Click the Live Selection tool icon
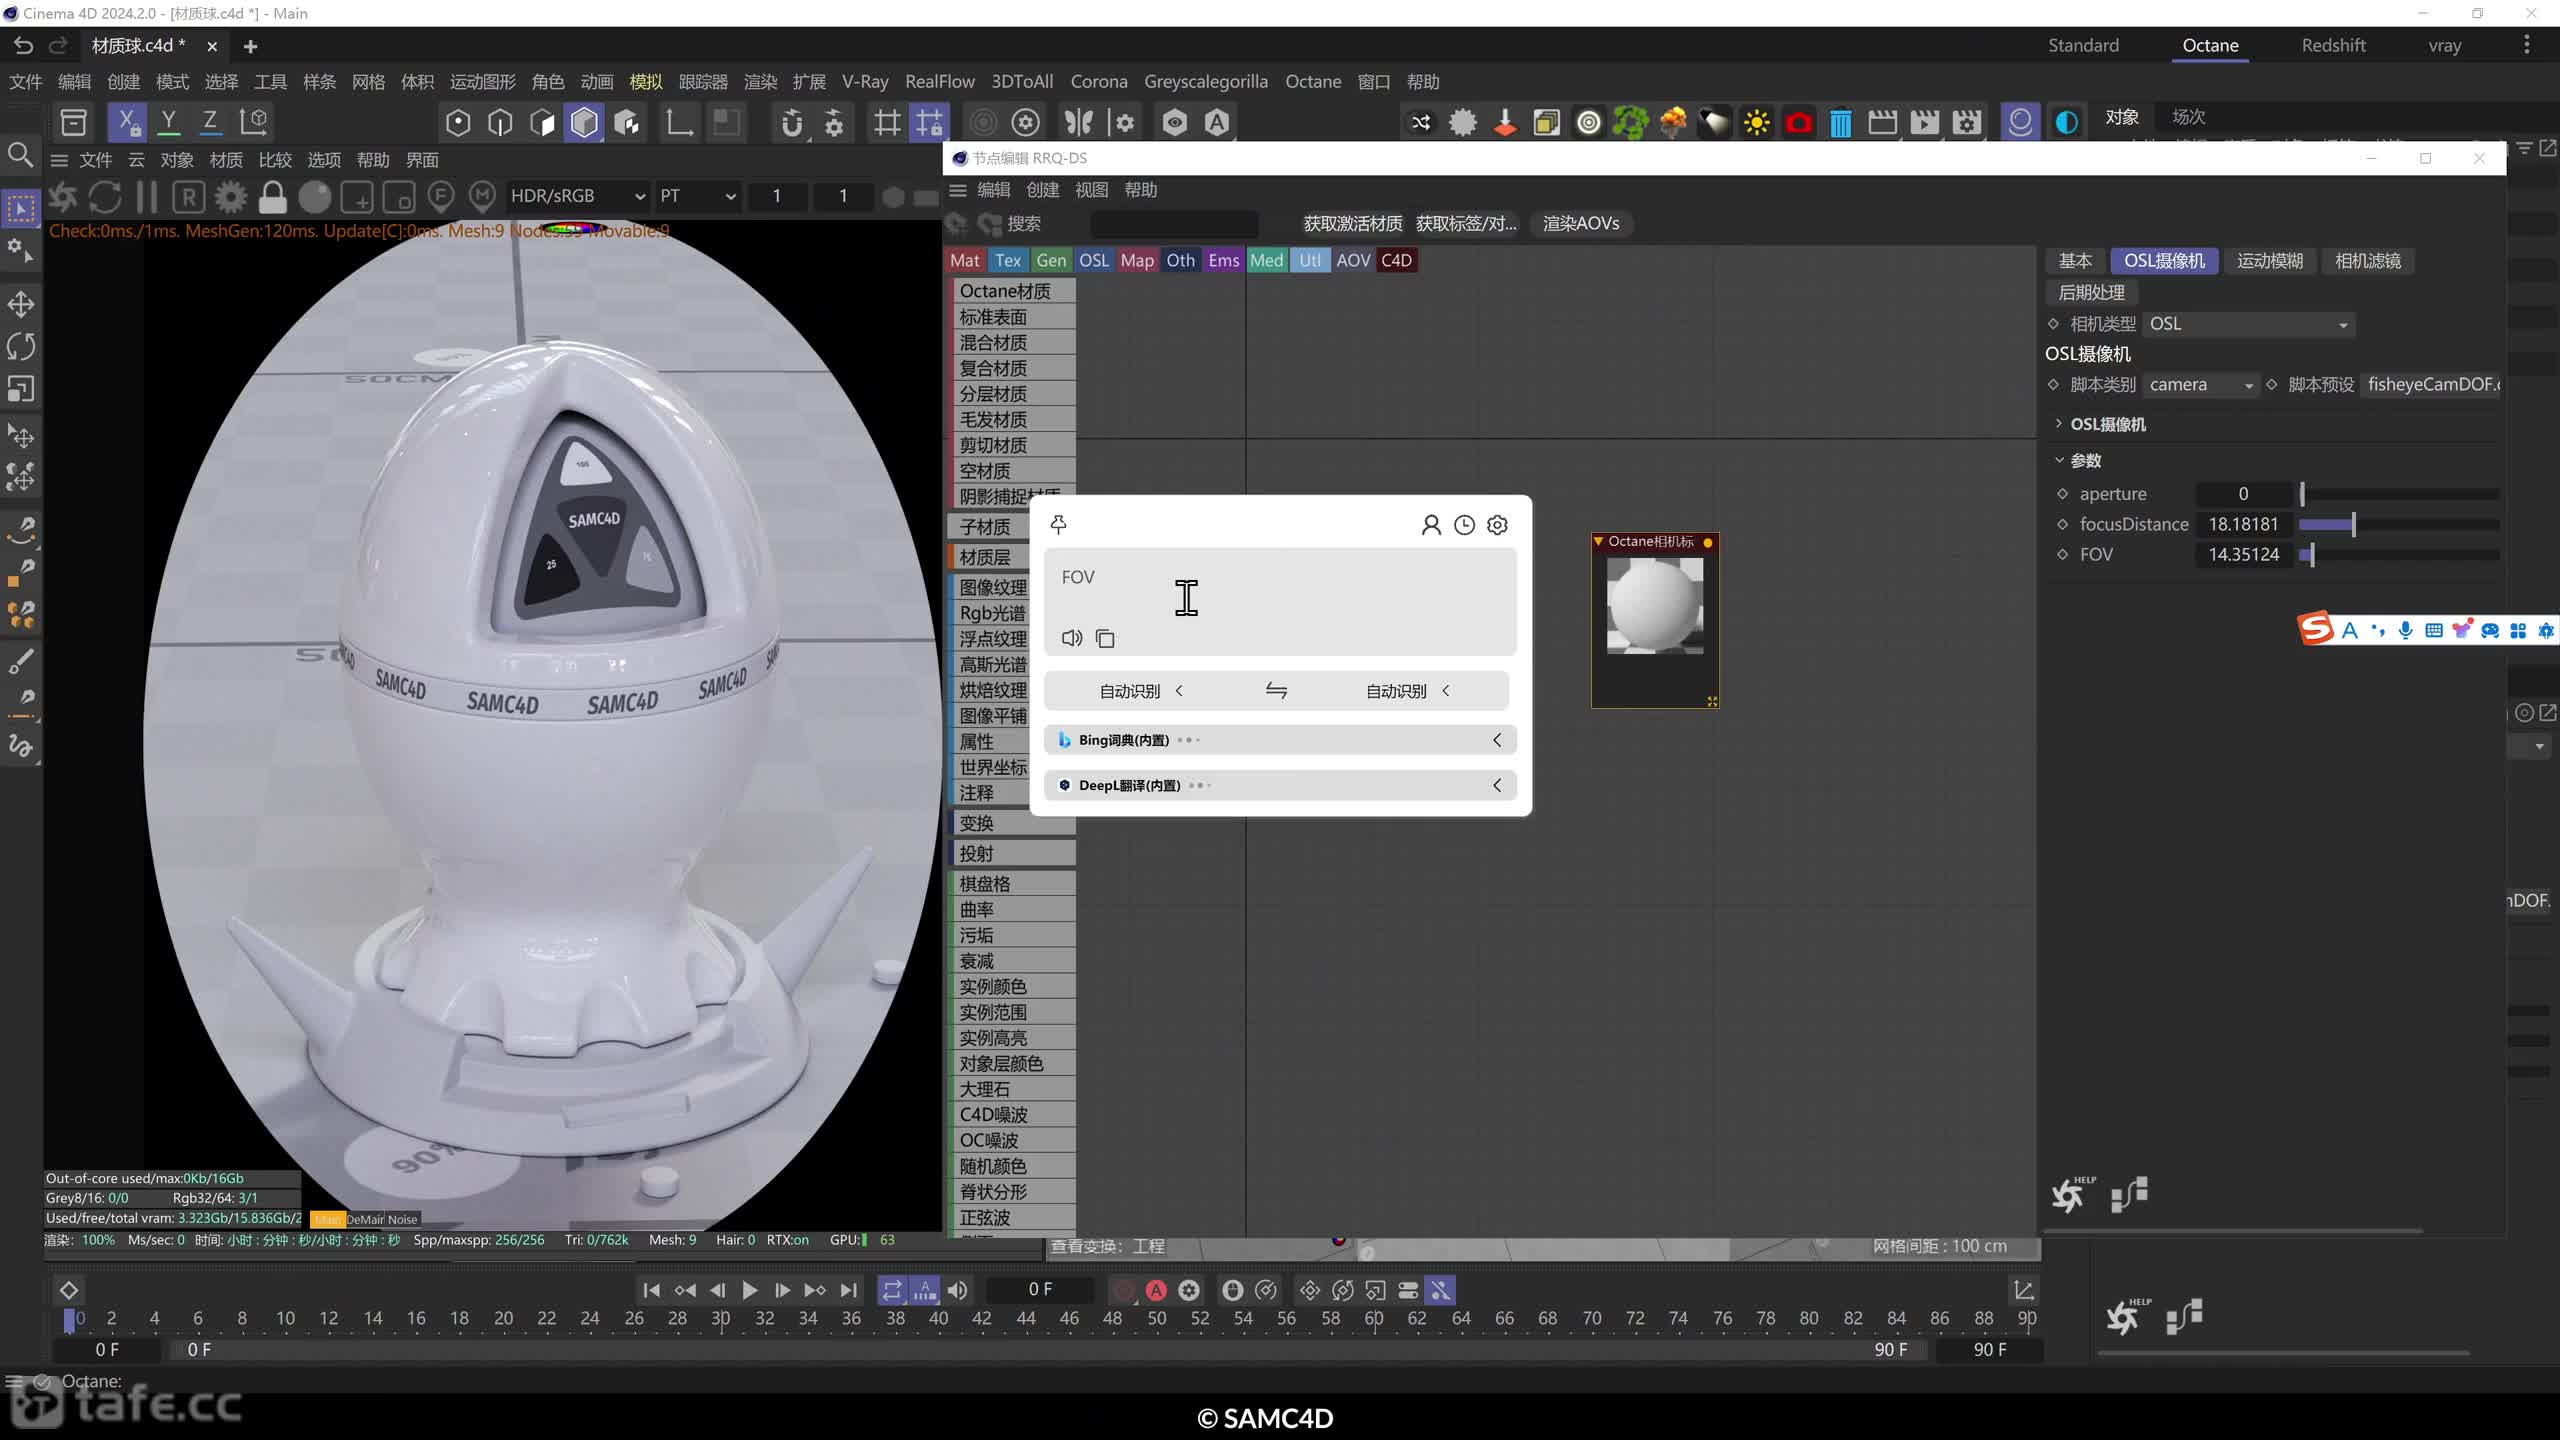The width and height of the screenshot is (2560, 1440). click(21, 209)
